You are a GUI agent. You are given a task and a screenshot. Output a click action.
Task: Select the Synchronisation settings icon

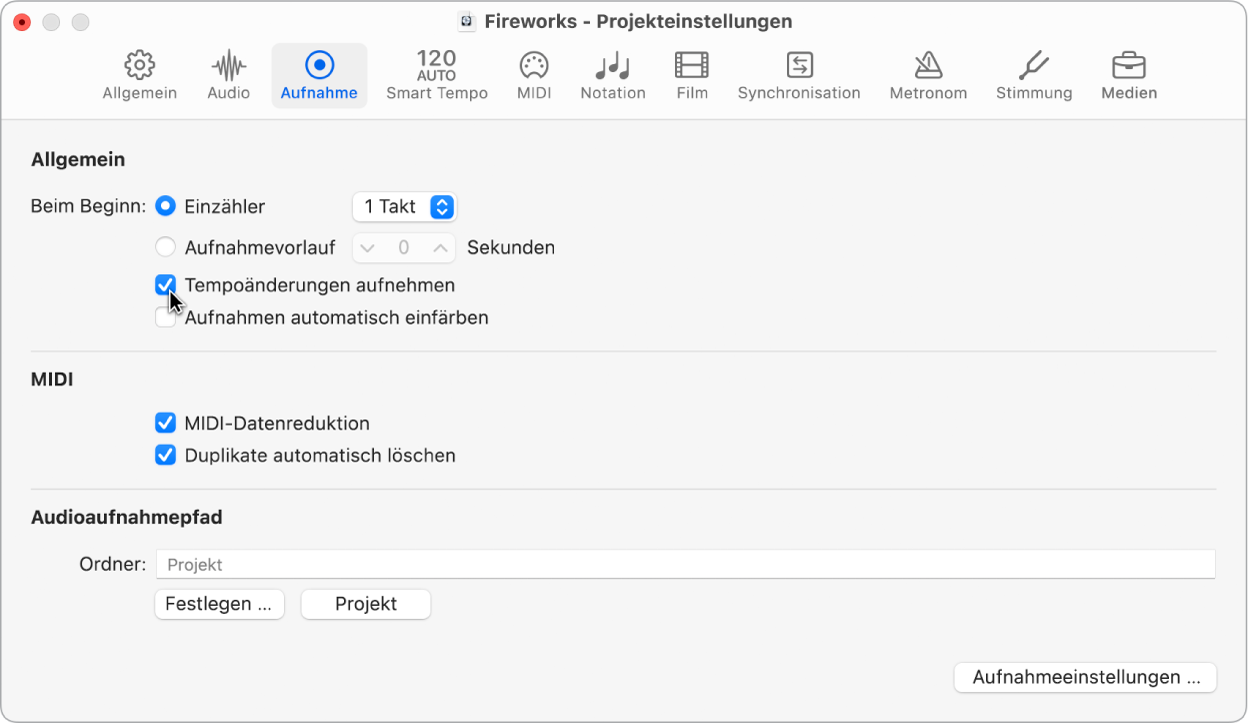pyautogui.click(x=798, y=75)
